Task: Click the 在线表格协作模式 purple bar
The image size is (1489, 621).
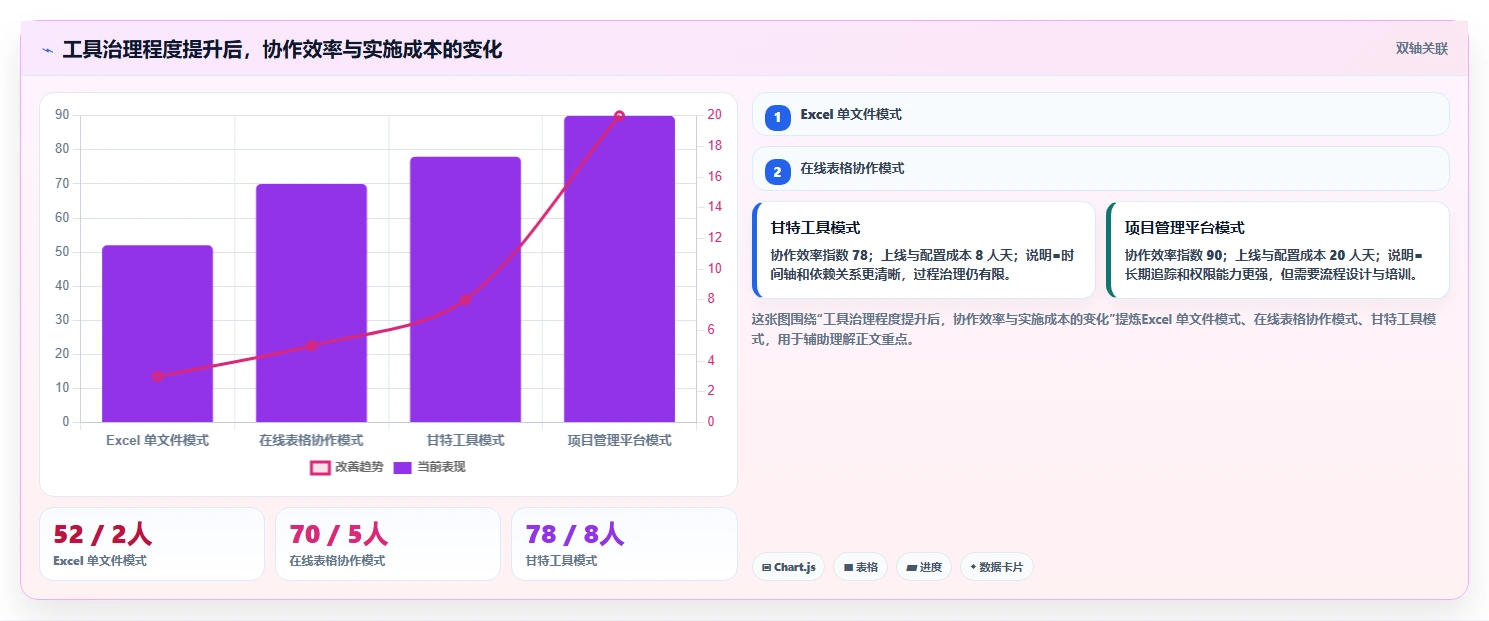Action: coord(311,303)
